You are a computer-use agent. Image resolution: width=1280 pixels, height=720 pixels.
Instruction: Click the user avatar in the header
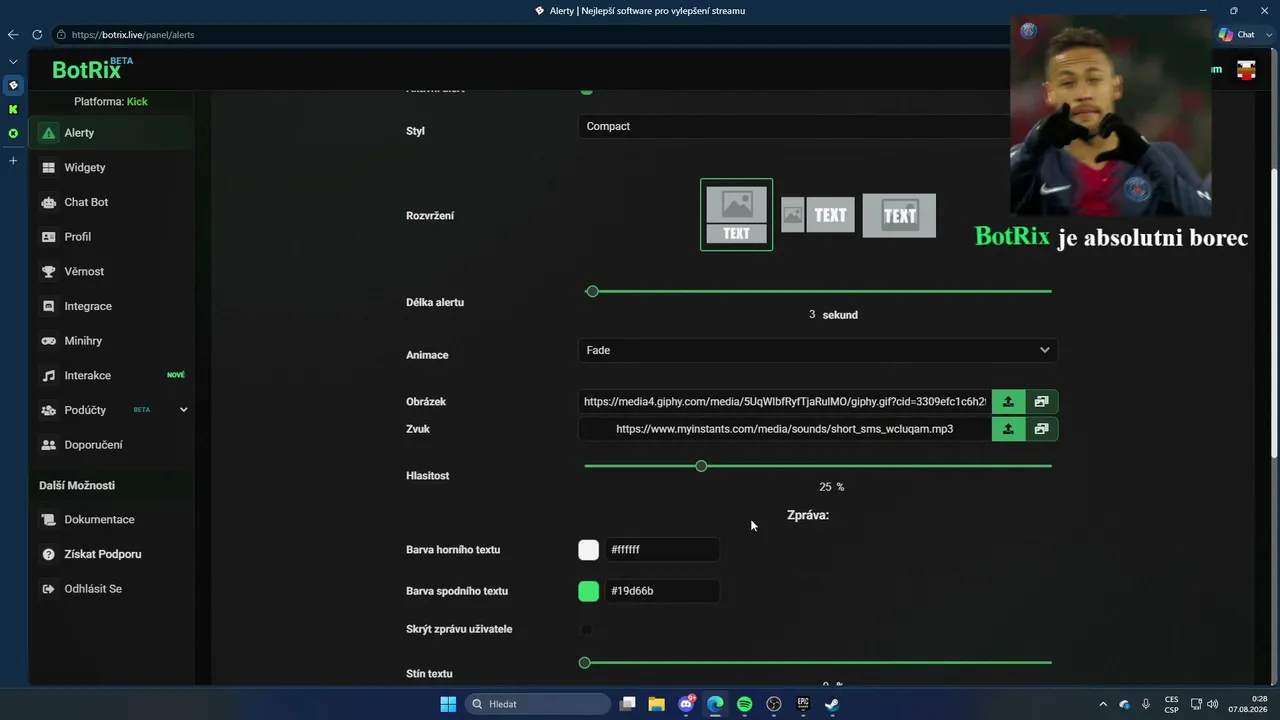1246,70
